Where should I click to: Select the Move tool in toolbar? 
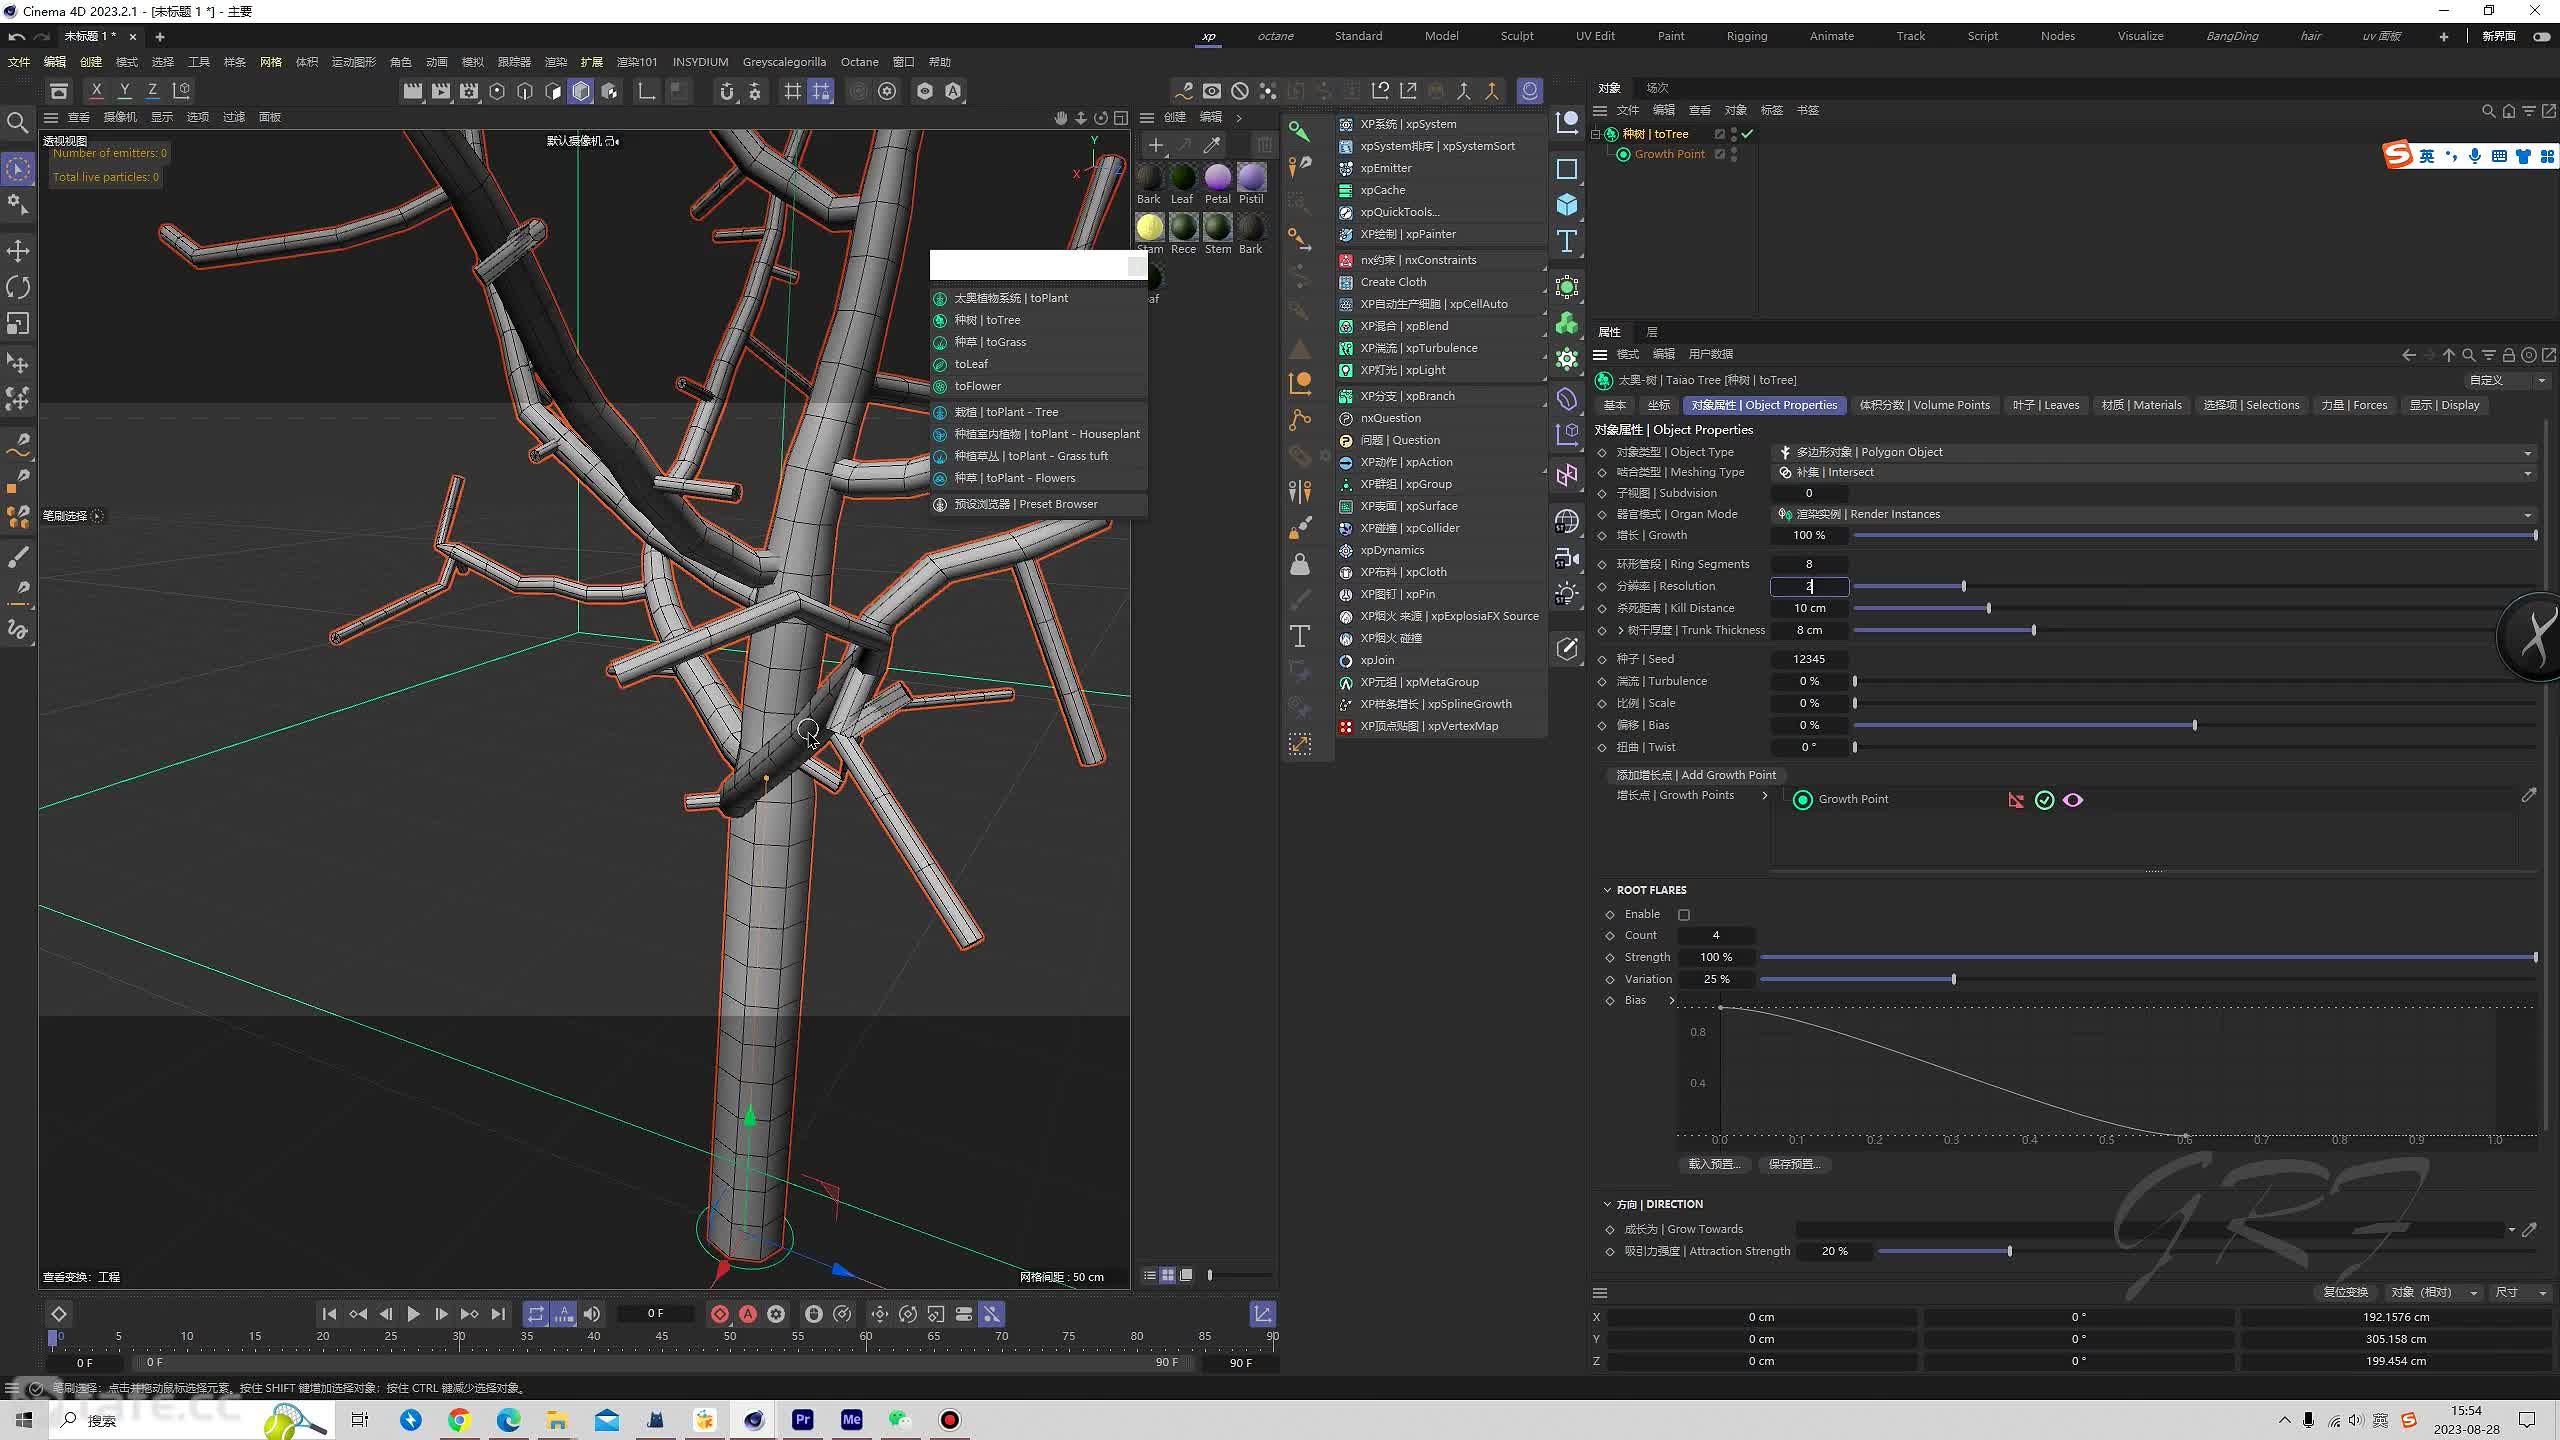coord(19,250)
